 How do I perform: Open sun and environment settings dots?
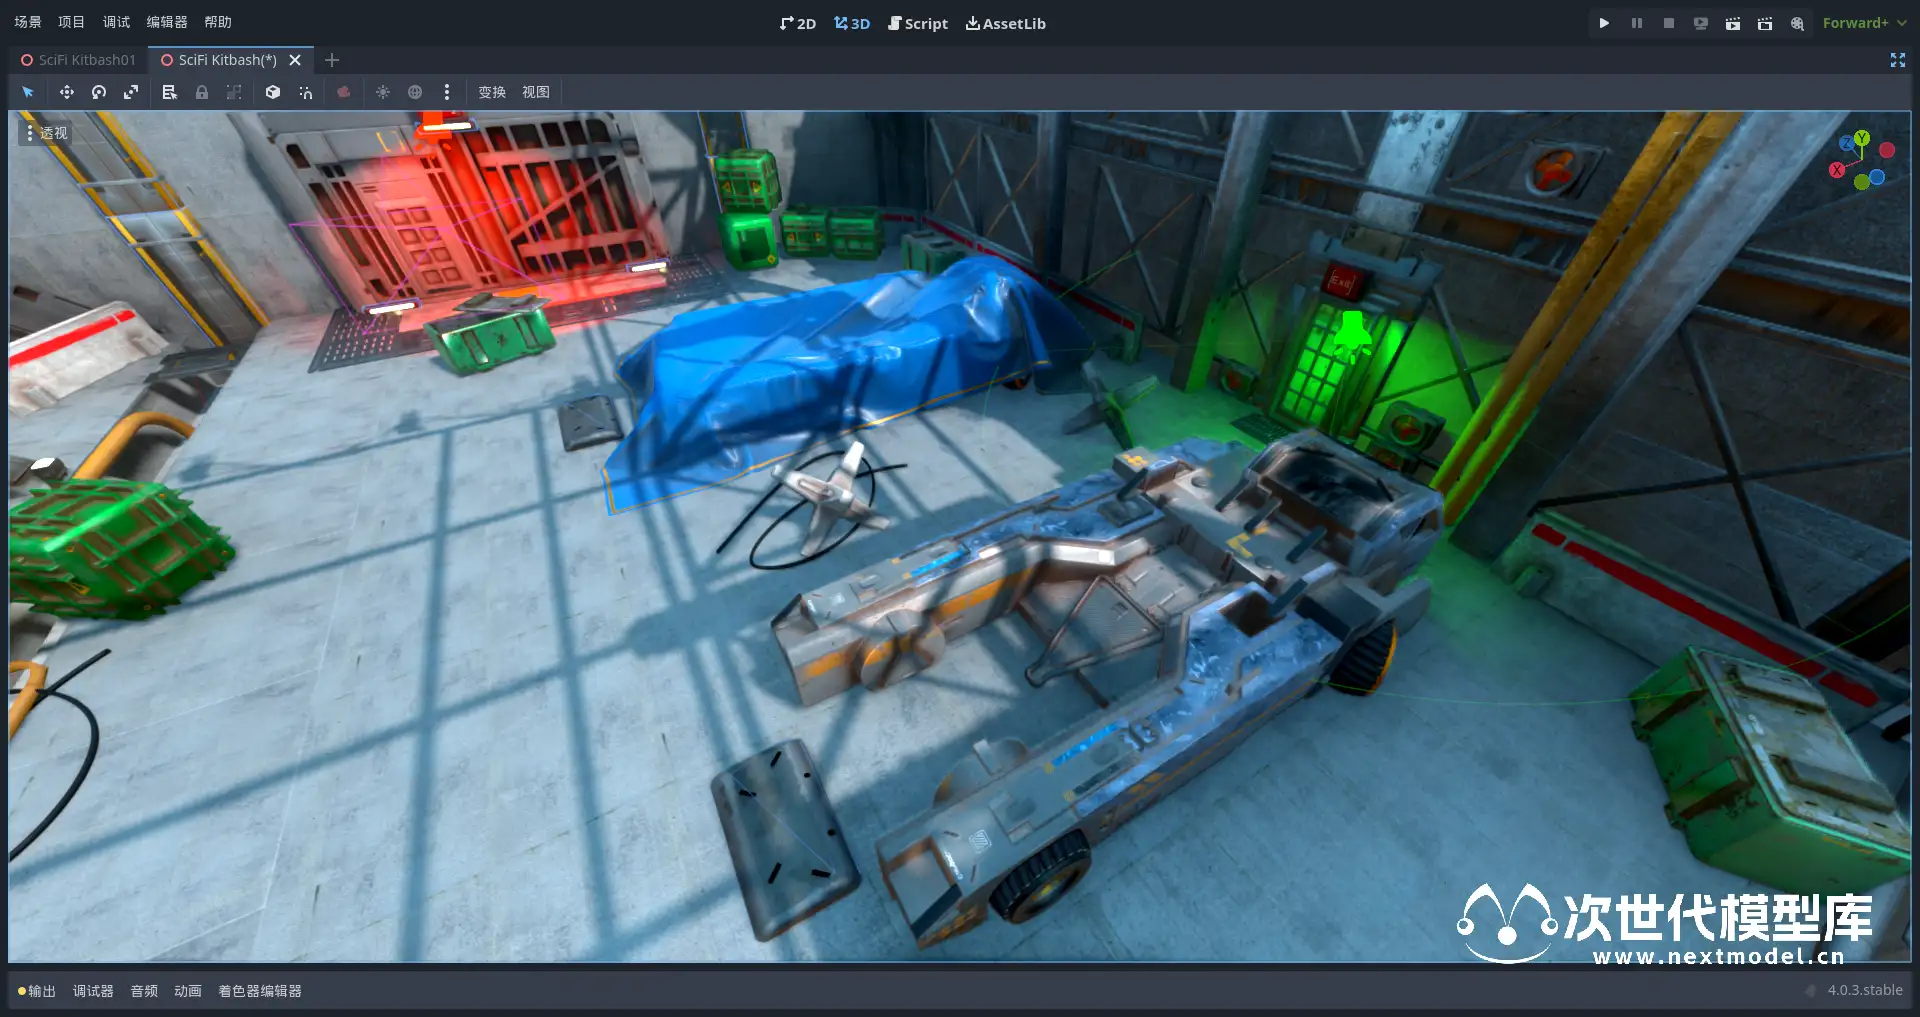447,92
